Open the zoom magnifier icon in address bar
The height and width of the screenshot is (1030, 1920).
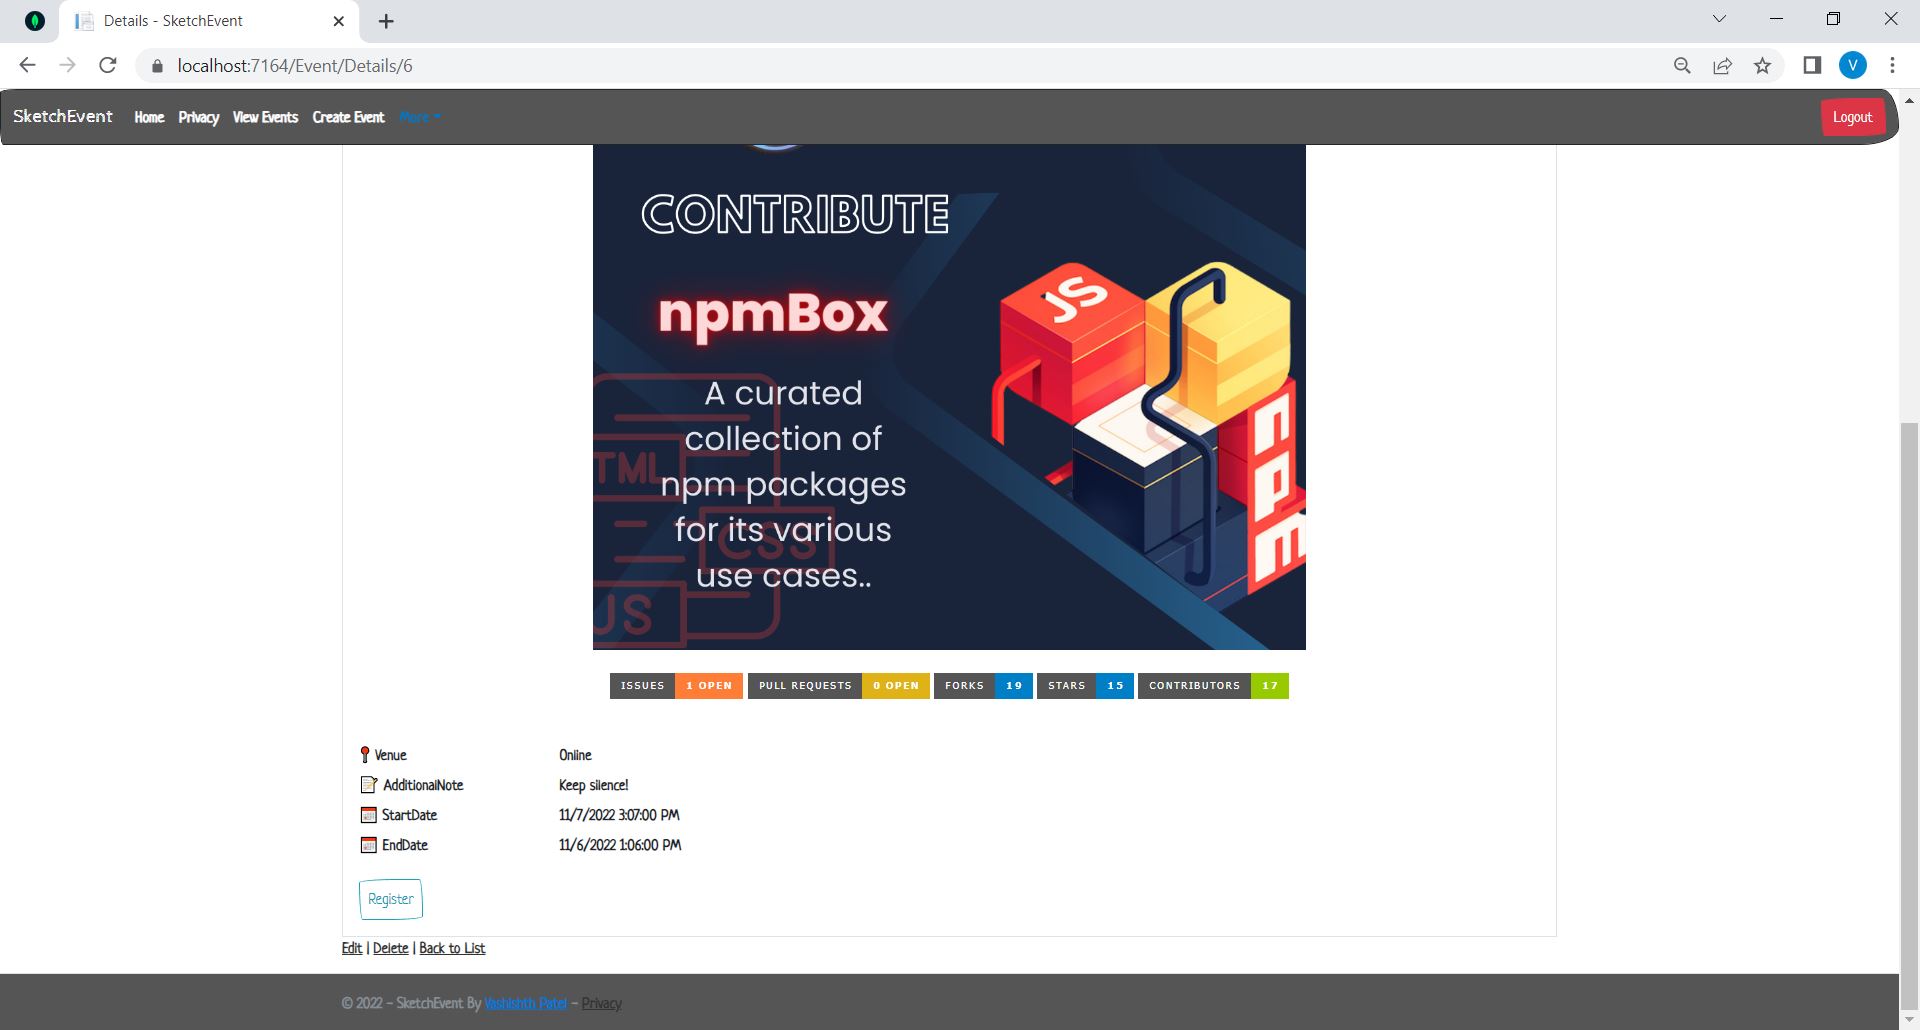[1682, 65]
